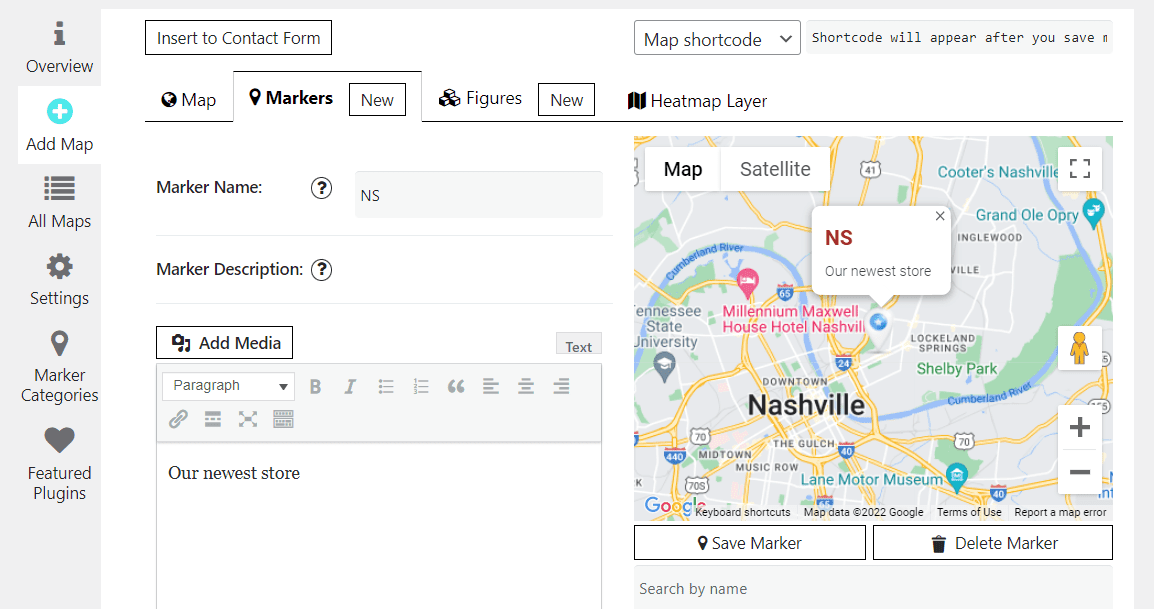Image resolution: width=1154 pixels, height=609 pixels.
Task: Enter fullscreen map view
Action: pyautogui.click(x=1080, y=169)
